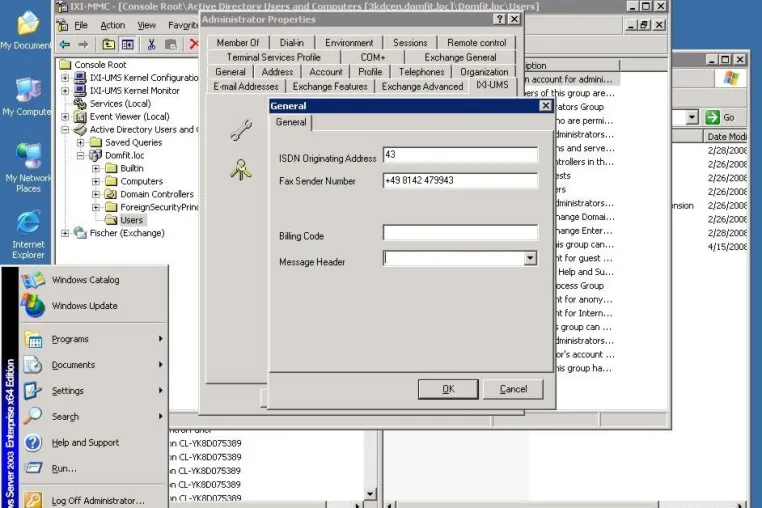This screenshot has width=762, height=508.
Task: Open Settings submenu in Start menu
Action: (x=94, y=390)
